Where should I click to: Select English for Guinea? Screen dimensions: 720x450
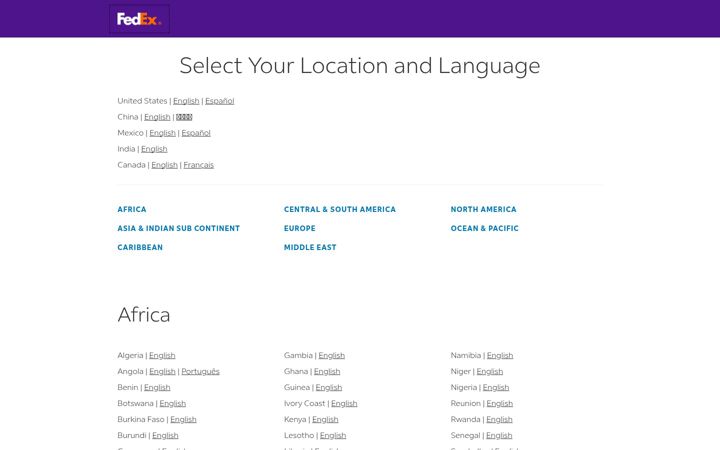[x=329, y=388]
